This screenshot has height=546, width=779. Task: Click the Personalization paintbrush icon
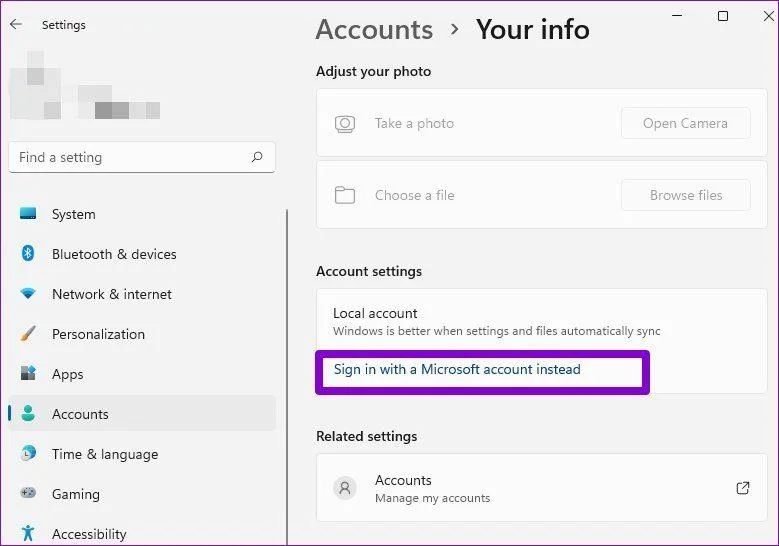28,333
